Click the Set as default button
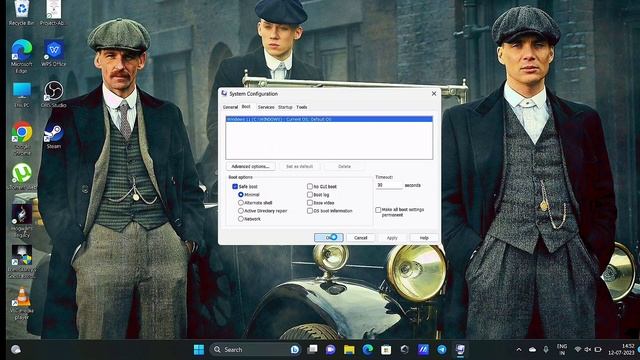This screenshot has width=640, height=360. click(299, 167)
